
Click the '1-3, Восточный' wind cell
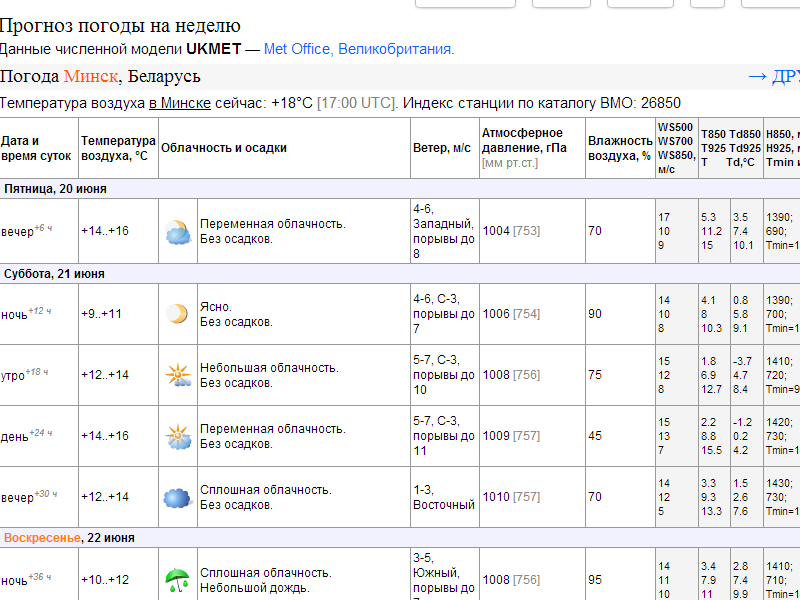(x=444, y=497)
